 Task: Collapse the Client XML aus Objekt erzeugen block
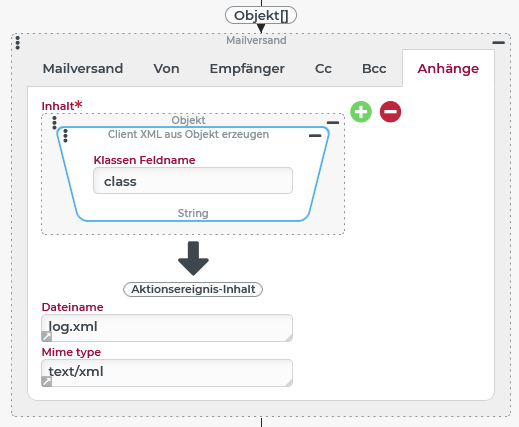(x=315, y=136)
